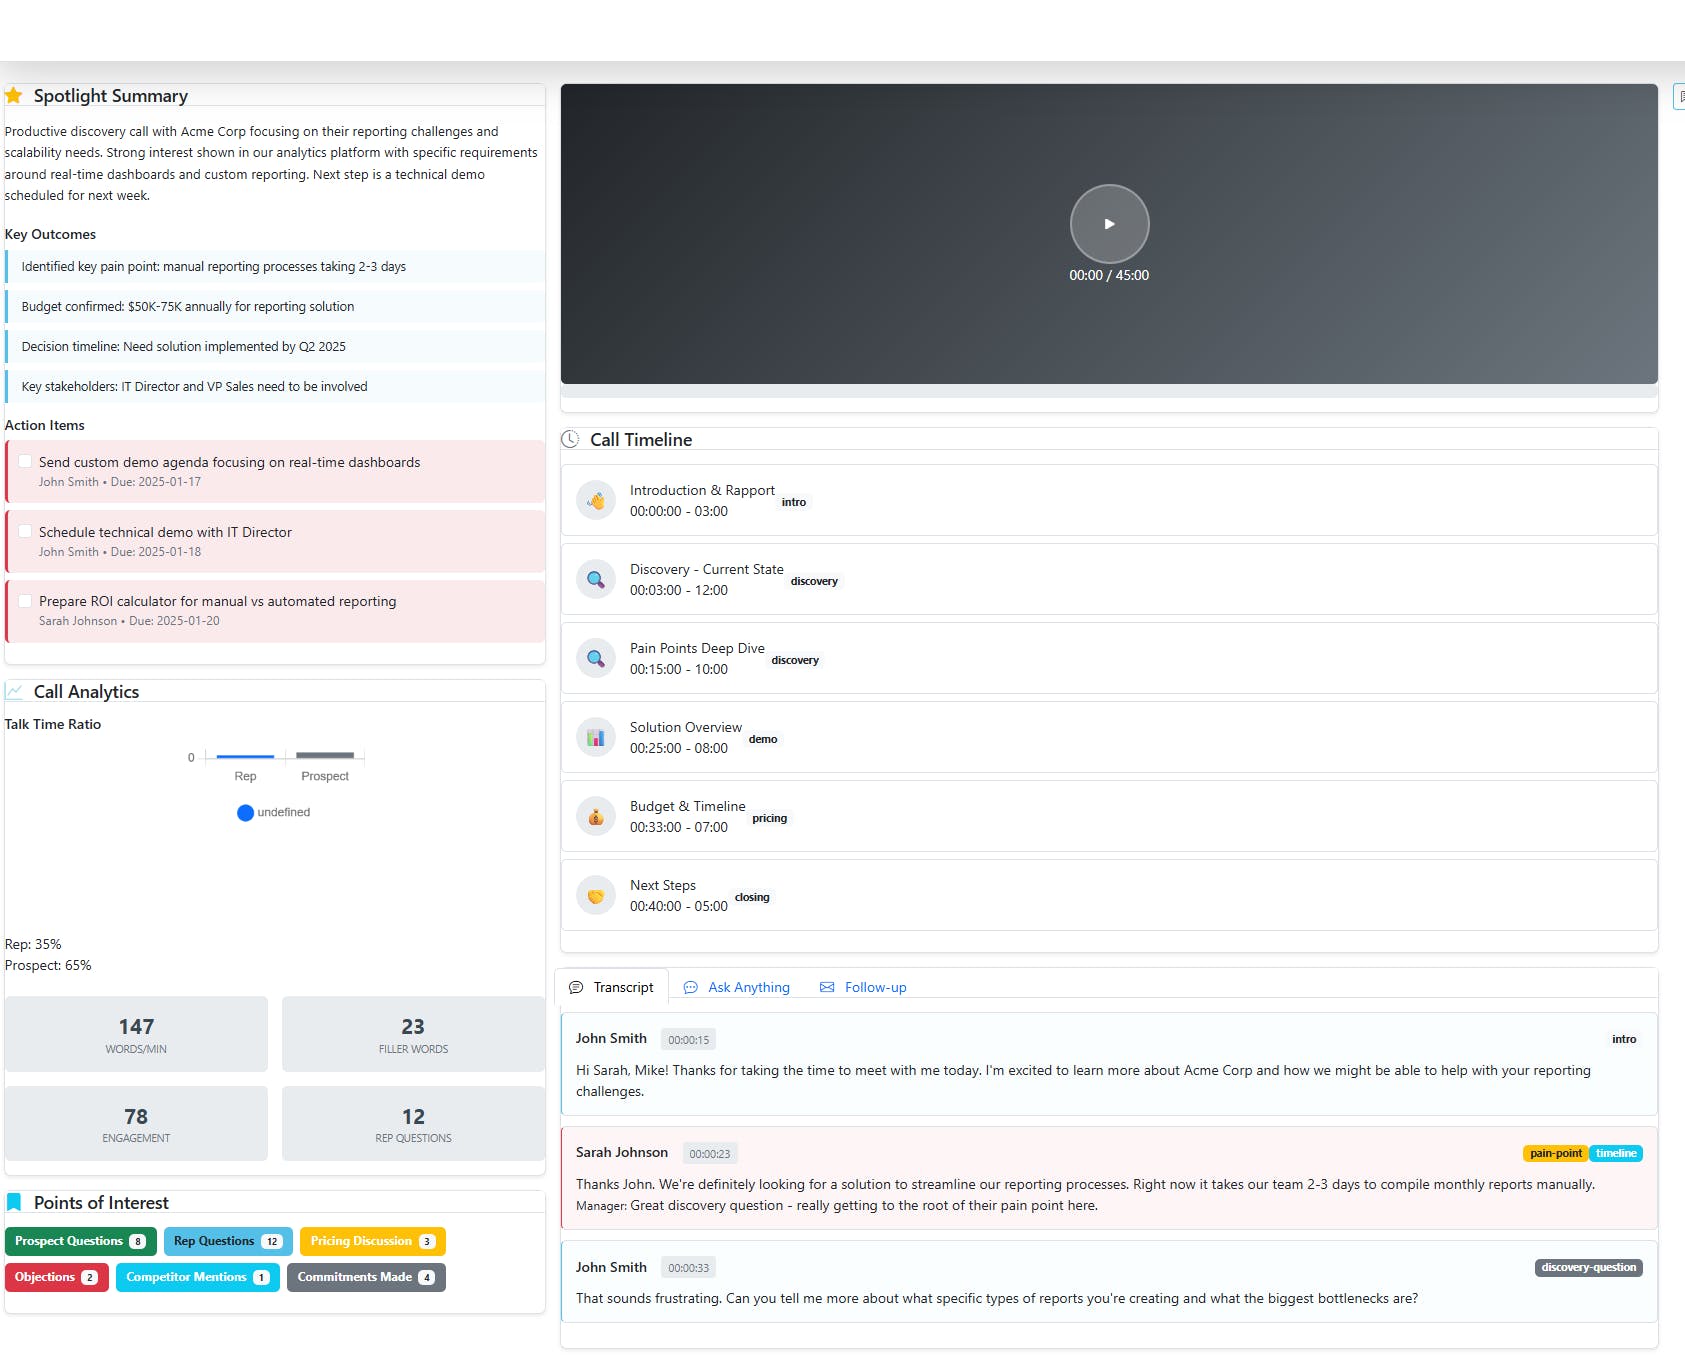Click the intro tag on first transcript message
Image resolution: width=1685 pixels, height=1357 pixels.
1624,1039
